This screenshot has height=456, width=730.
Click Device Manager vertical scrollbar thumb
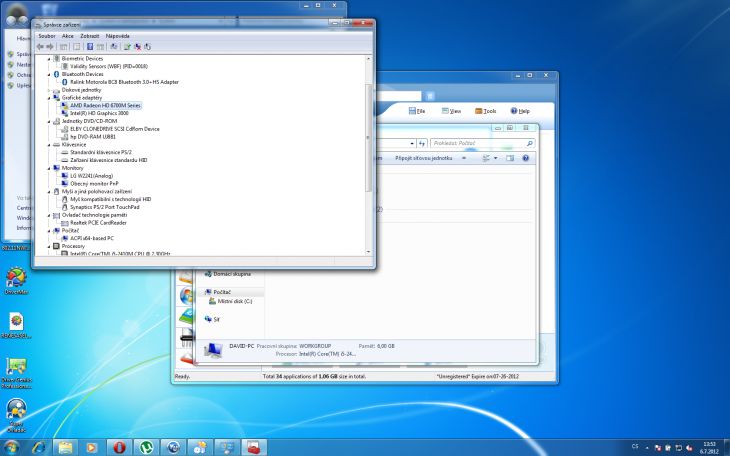[x=368, y=137]
